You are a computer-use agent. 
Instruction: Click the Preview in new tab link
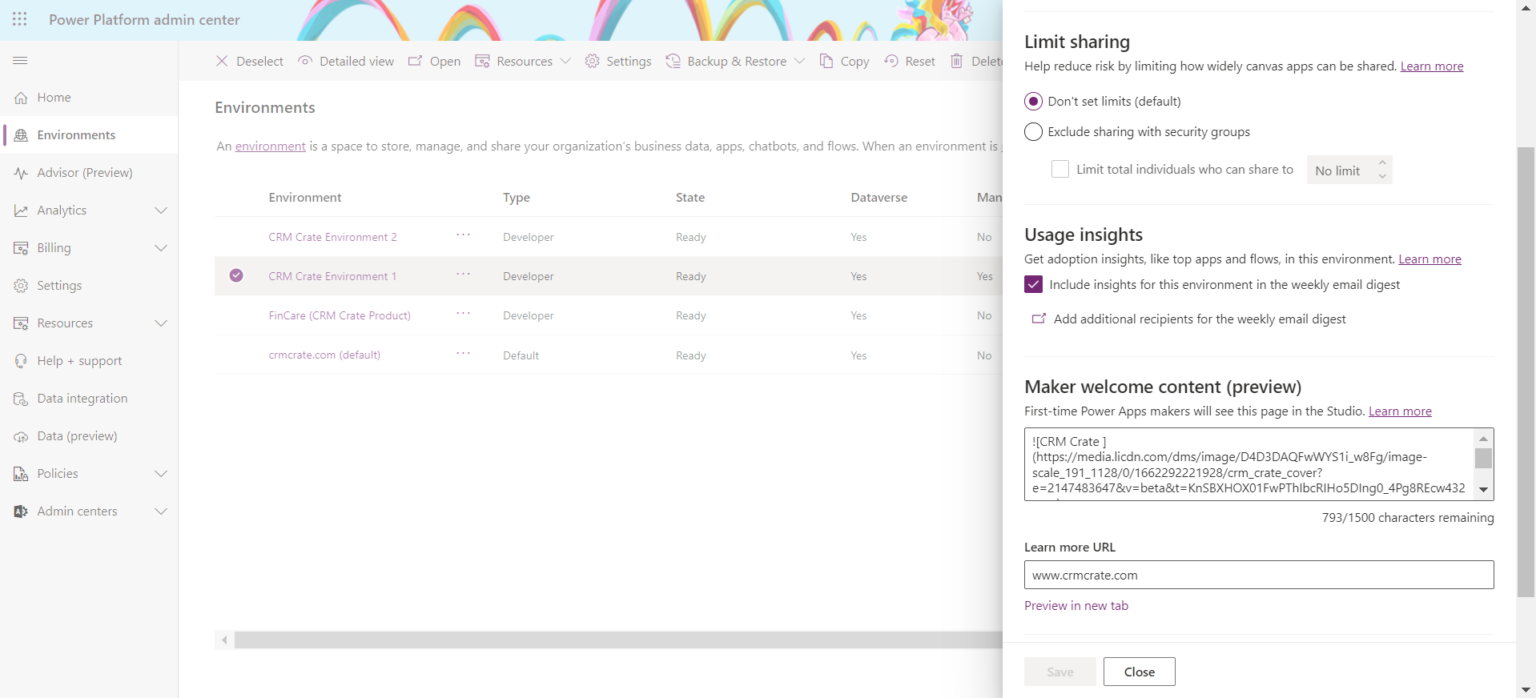click(1076, 605)
